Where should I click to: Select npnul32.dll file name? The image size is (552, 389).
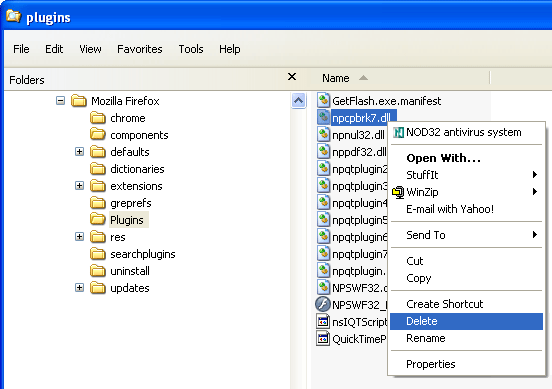tap(358, 135)
